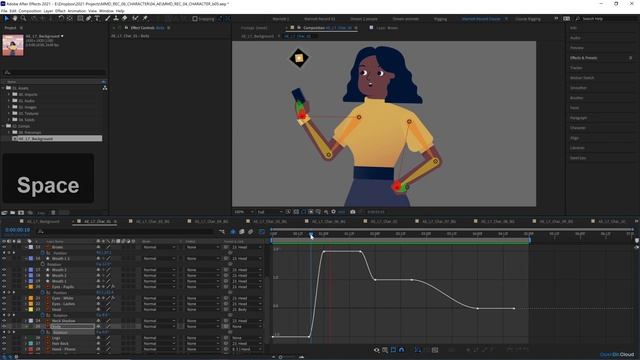This screenshot has height=360, width=640.
Task: Open the Motion Sketch panel
Action: click(582, 78)
